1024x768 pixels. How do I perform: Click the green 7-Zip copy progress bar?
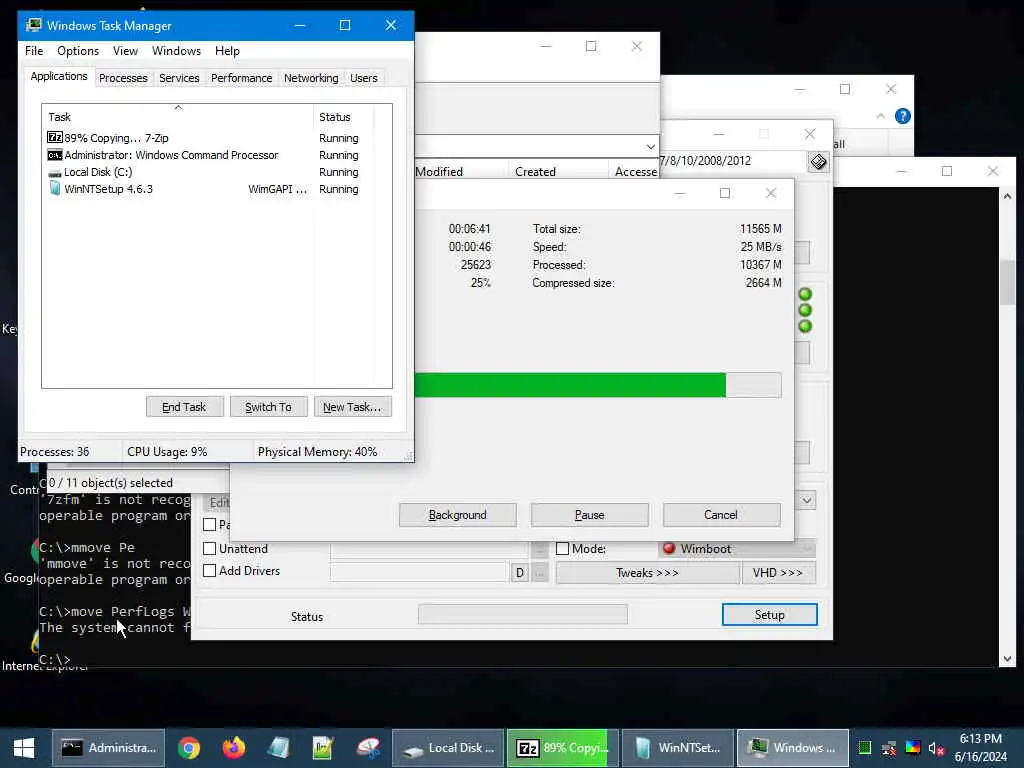pyautogui.click(x=598, y=385)
